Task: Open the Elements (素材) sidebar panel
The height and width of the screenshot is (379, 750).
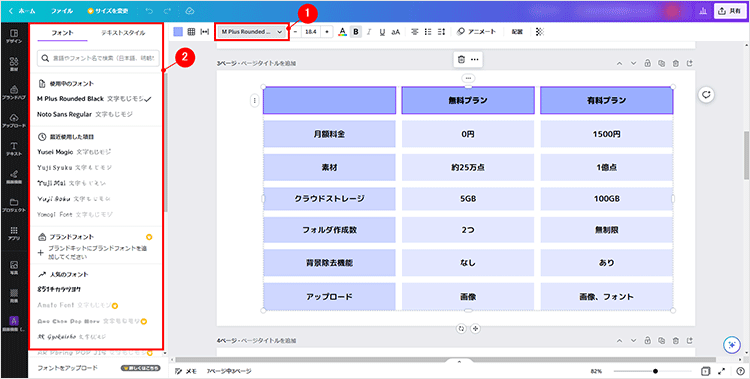Action: tap(14, 64)
